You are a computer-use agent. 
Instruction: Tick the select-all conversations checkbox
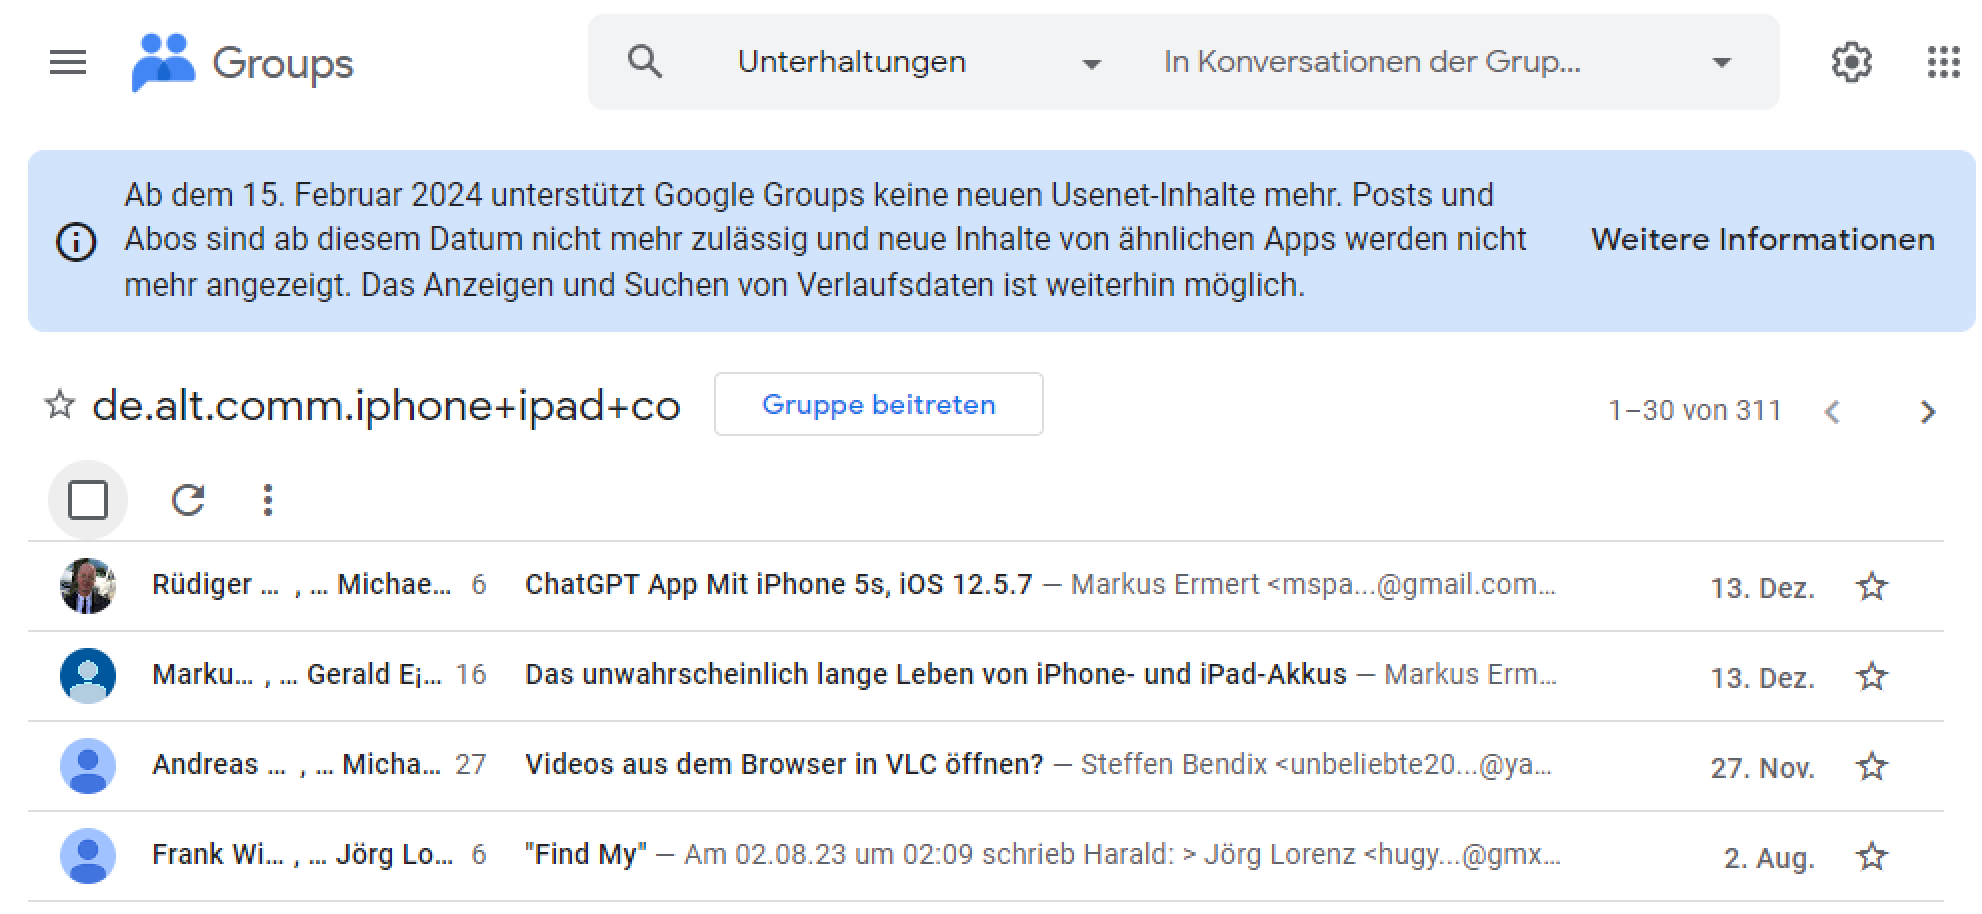point(88,500)
